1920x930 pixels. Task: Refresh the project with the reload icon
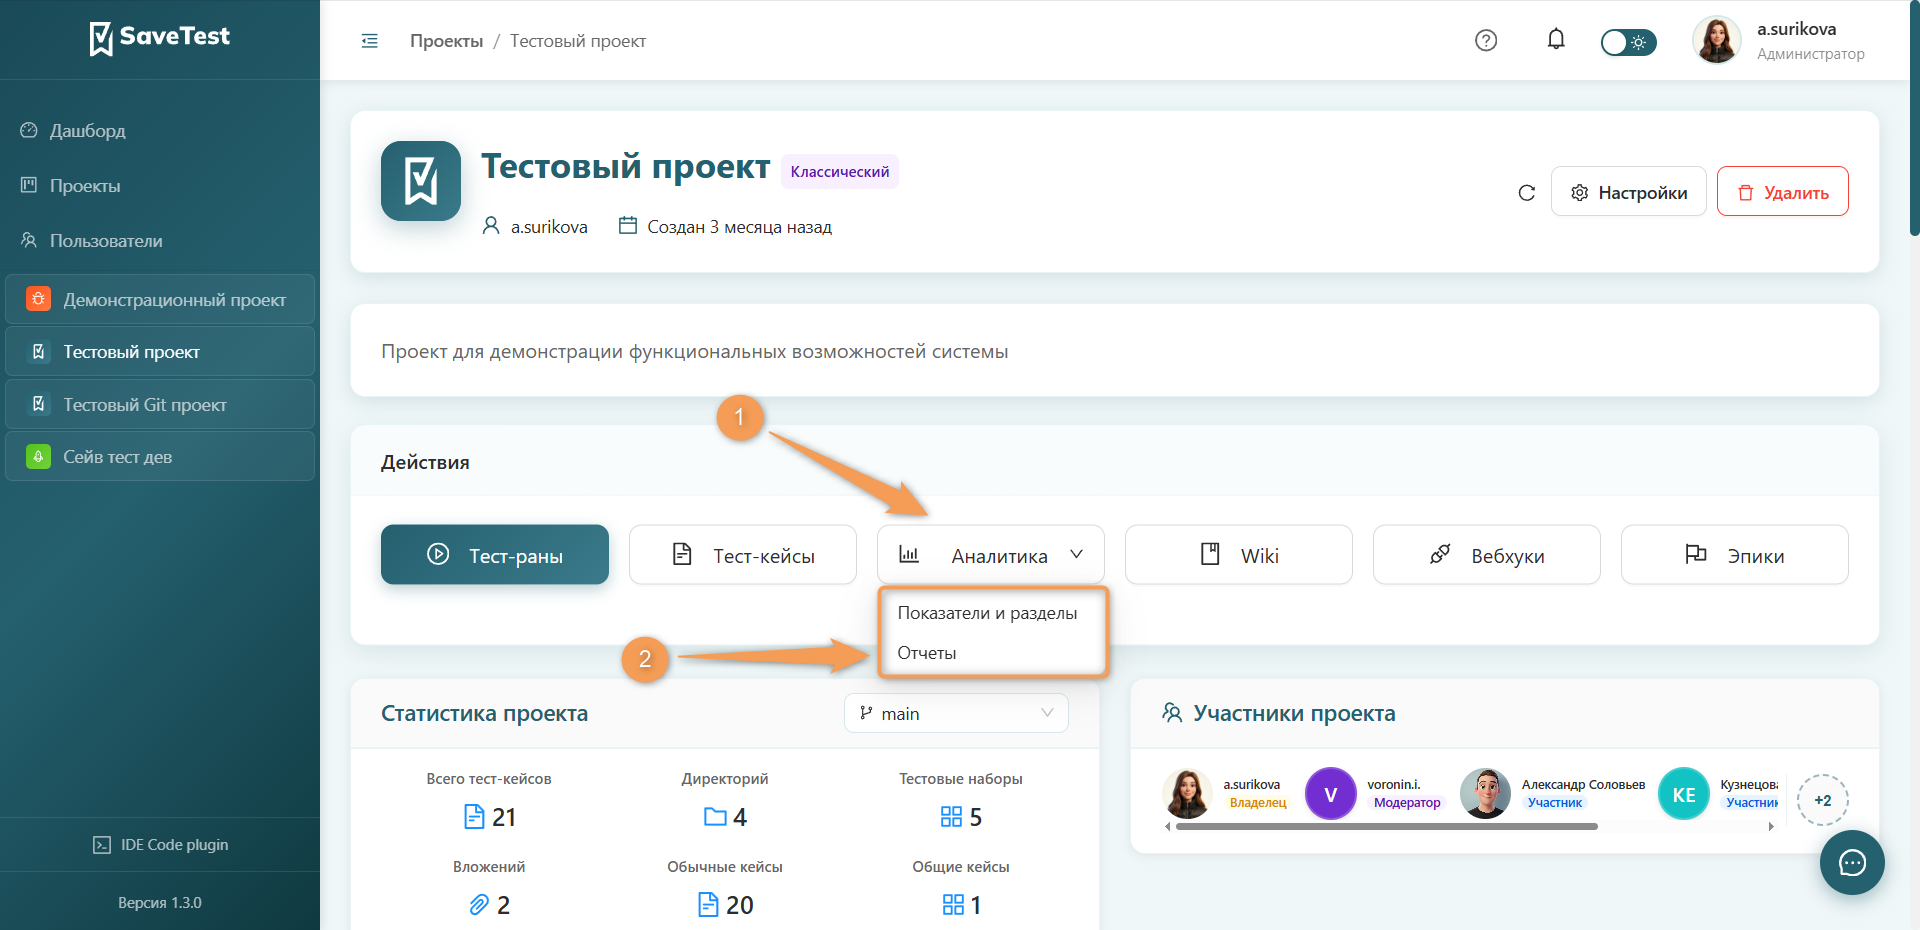(1526, 192)
